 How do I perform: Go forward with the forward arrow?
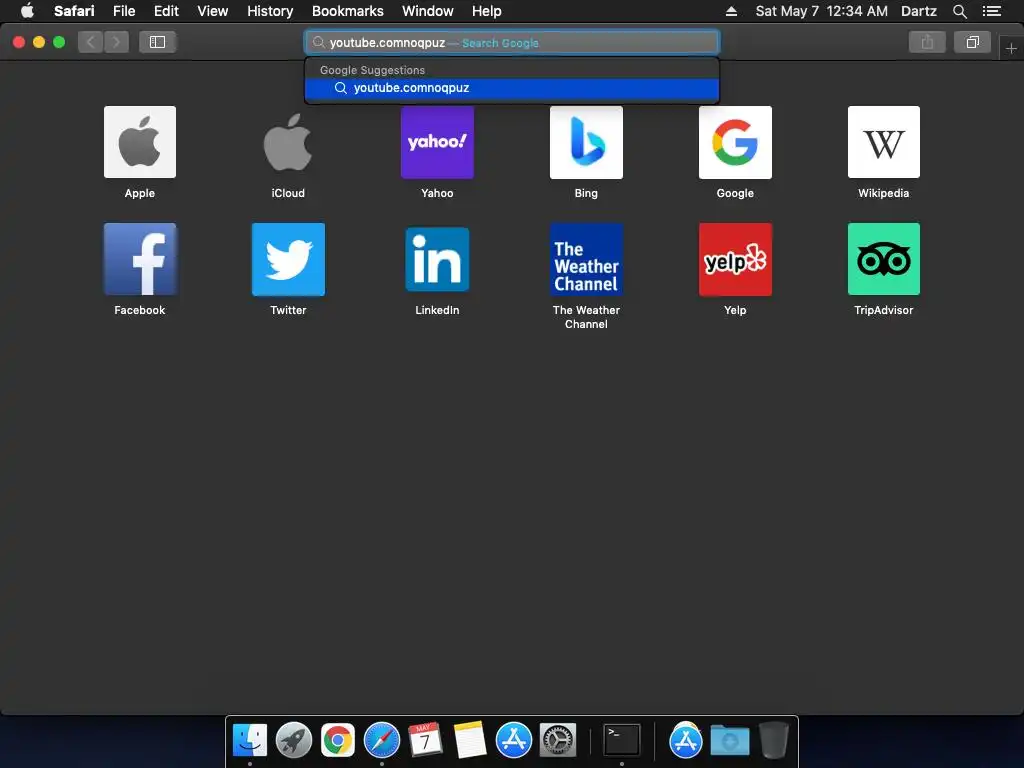click(116, 42)
